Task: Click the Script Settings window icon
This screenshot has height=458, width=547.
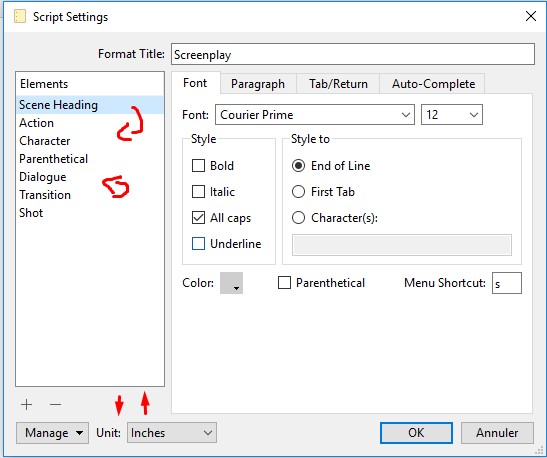Action: (x=20, y=17)
